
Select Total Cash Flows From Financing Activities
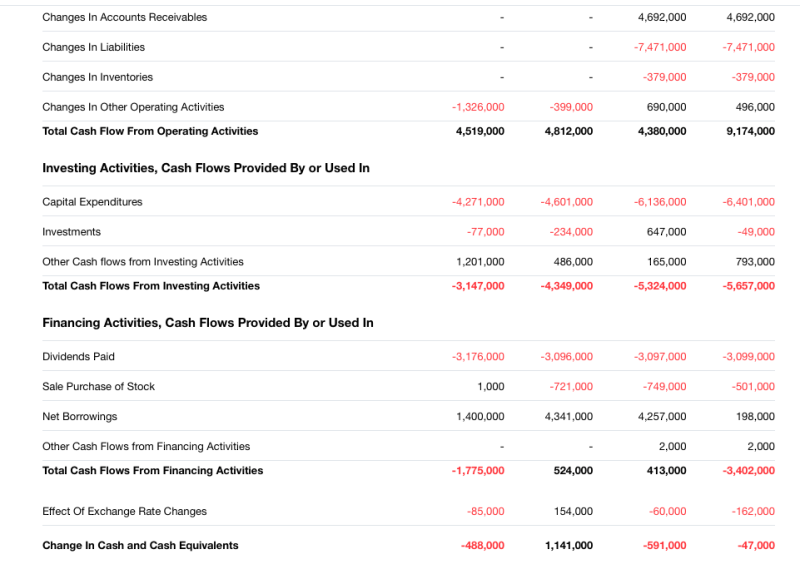[153, 471]
